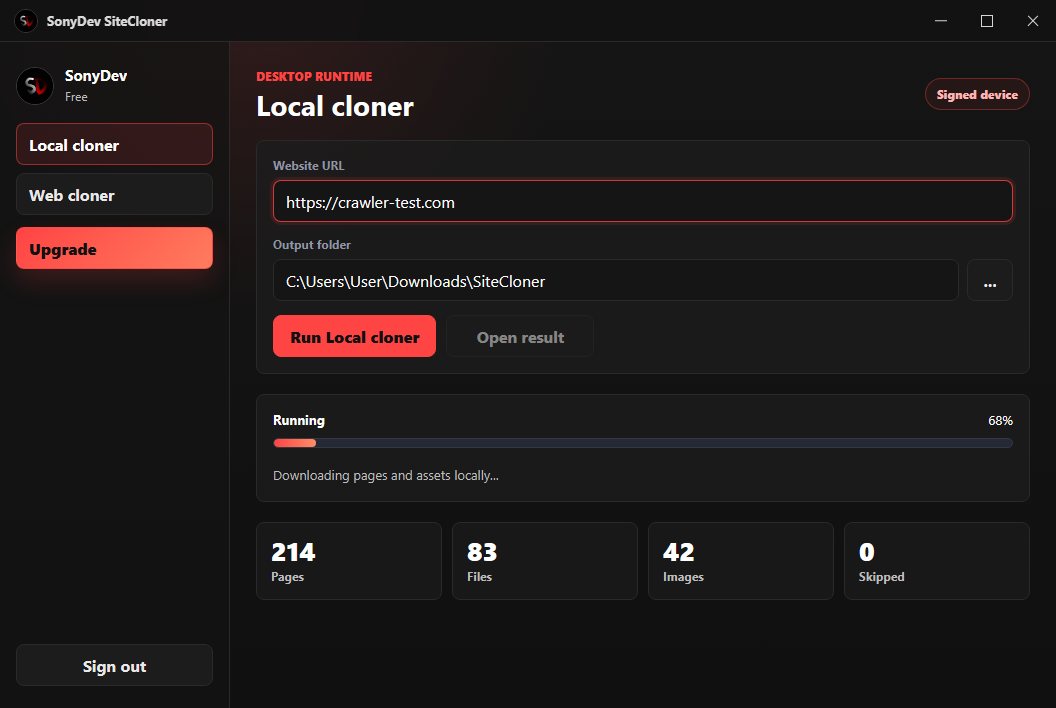This screenshot has height=708, width=1056.
Task: Select the 214 Pages stat card
Action: [x=349, y=560]
